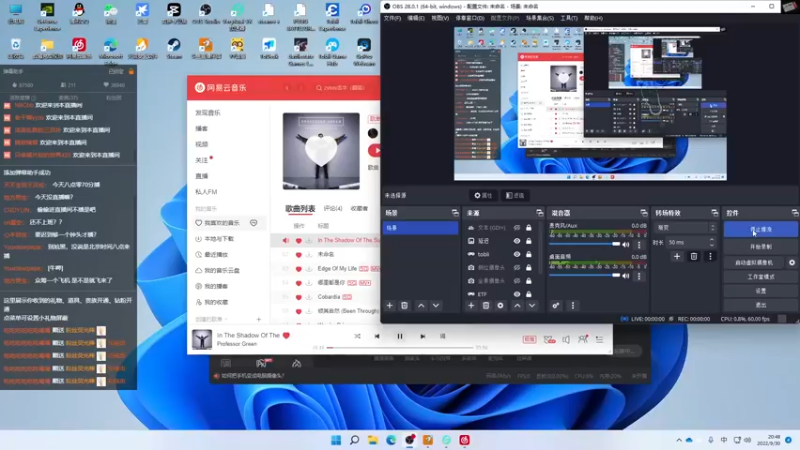Remove transition using trash icon
This screenshot has width=800, height=450.
(x=693, y=256)
